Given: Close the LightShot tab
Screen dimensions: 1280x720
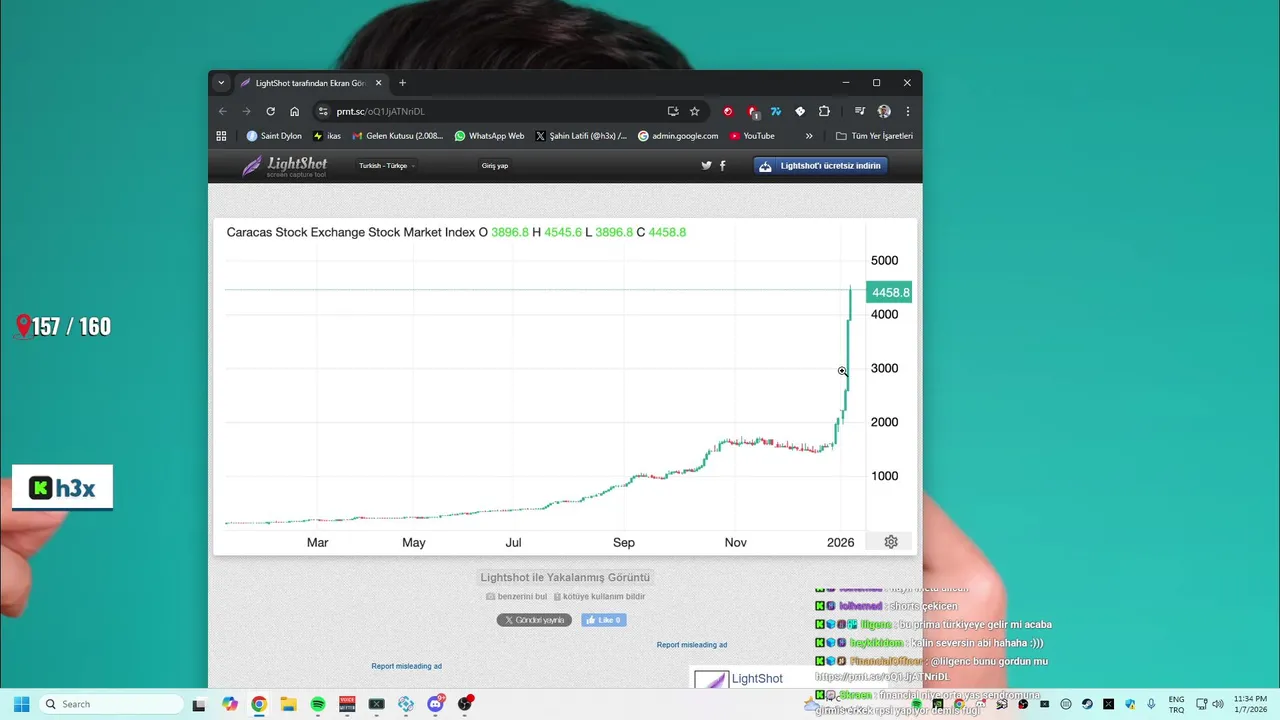Looking at the screenshot, I should click(x=378, y=83).
